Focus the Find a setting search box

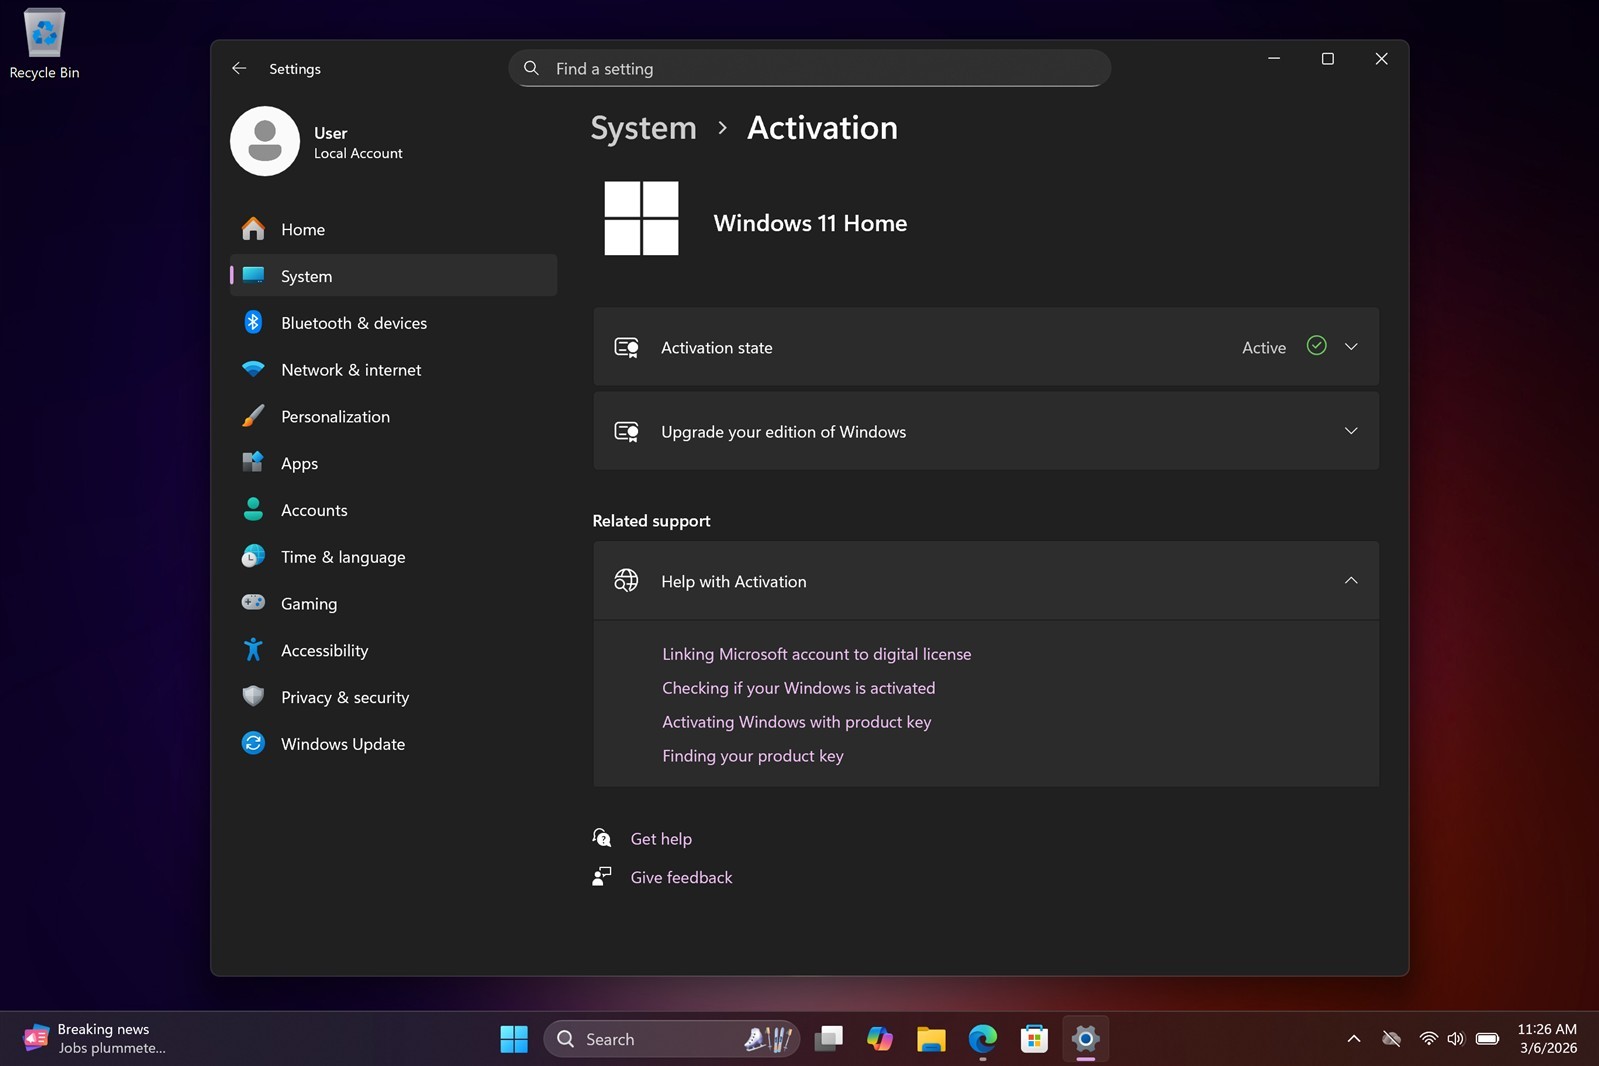click(810, 68)
